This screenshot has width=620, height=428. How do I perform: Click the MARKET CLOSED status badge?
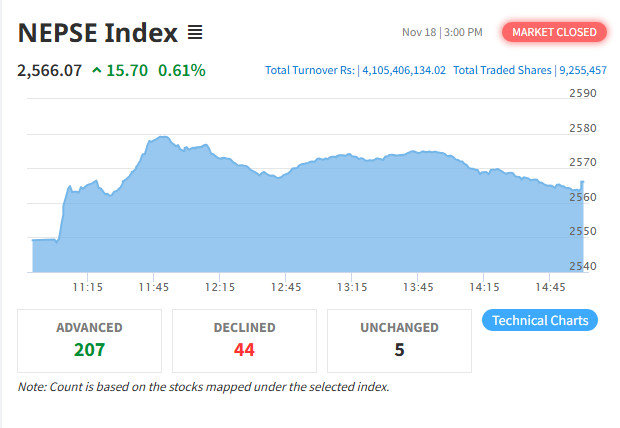point(555,32)
